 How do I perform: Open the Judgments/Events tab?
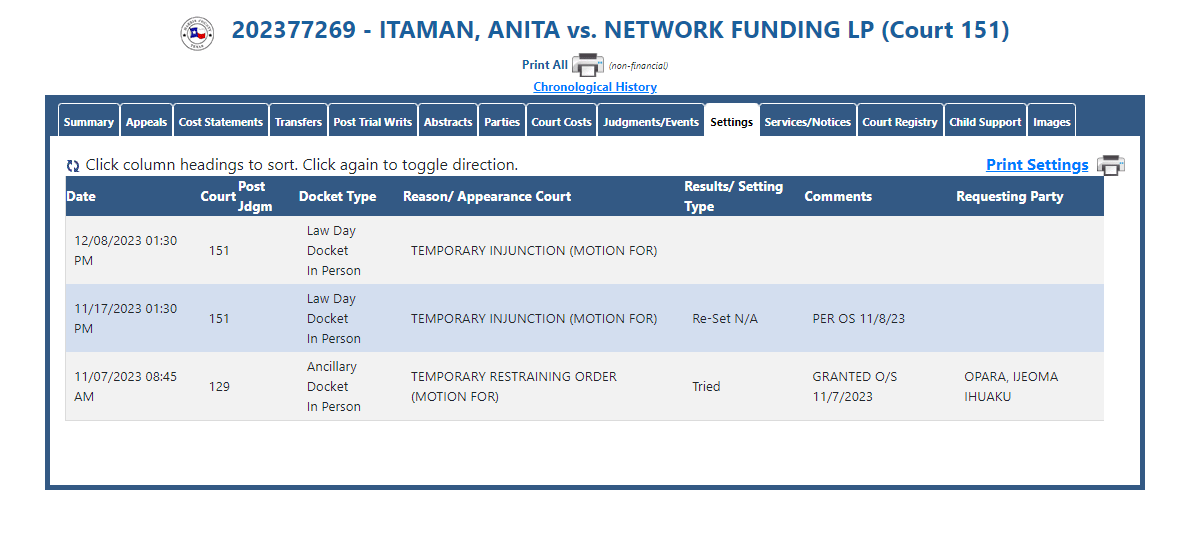tap(651, 121)
